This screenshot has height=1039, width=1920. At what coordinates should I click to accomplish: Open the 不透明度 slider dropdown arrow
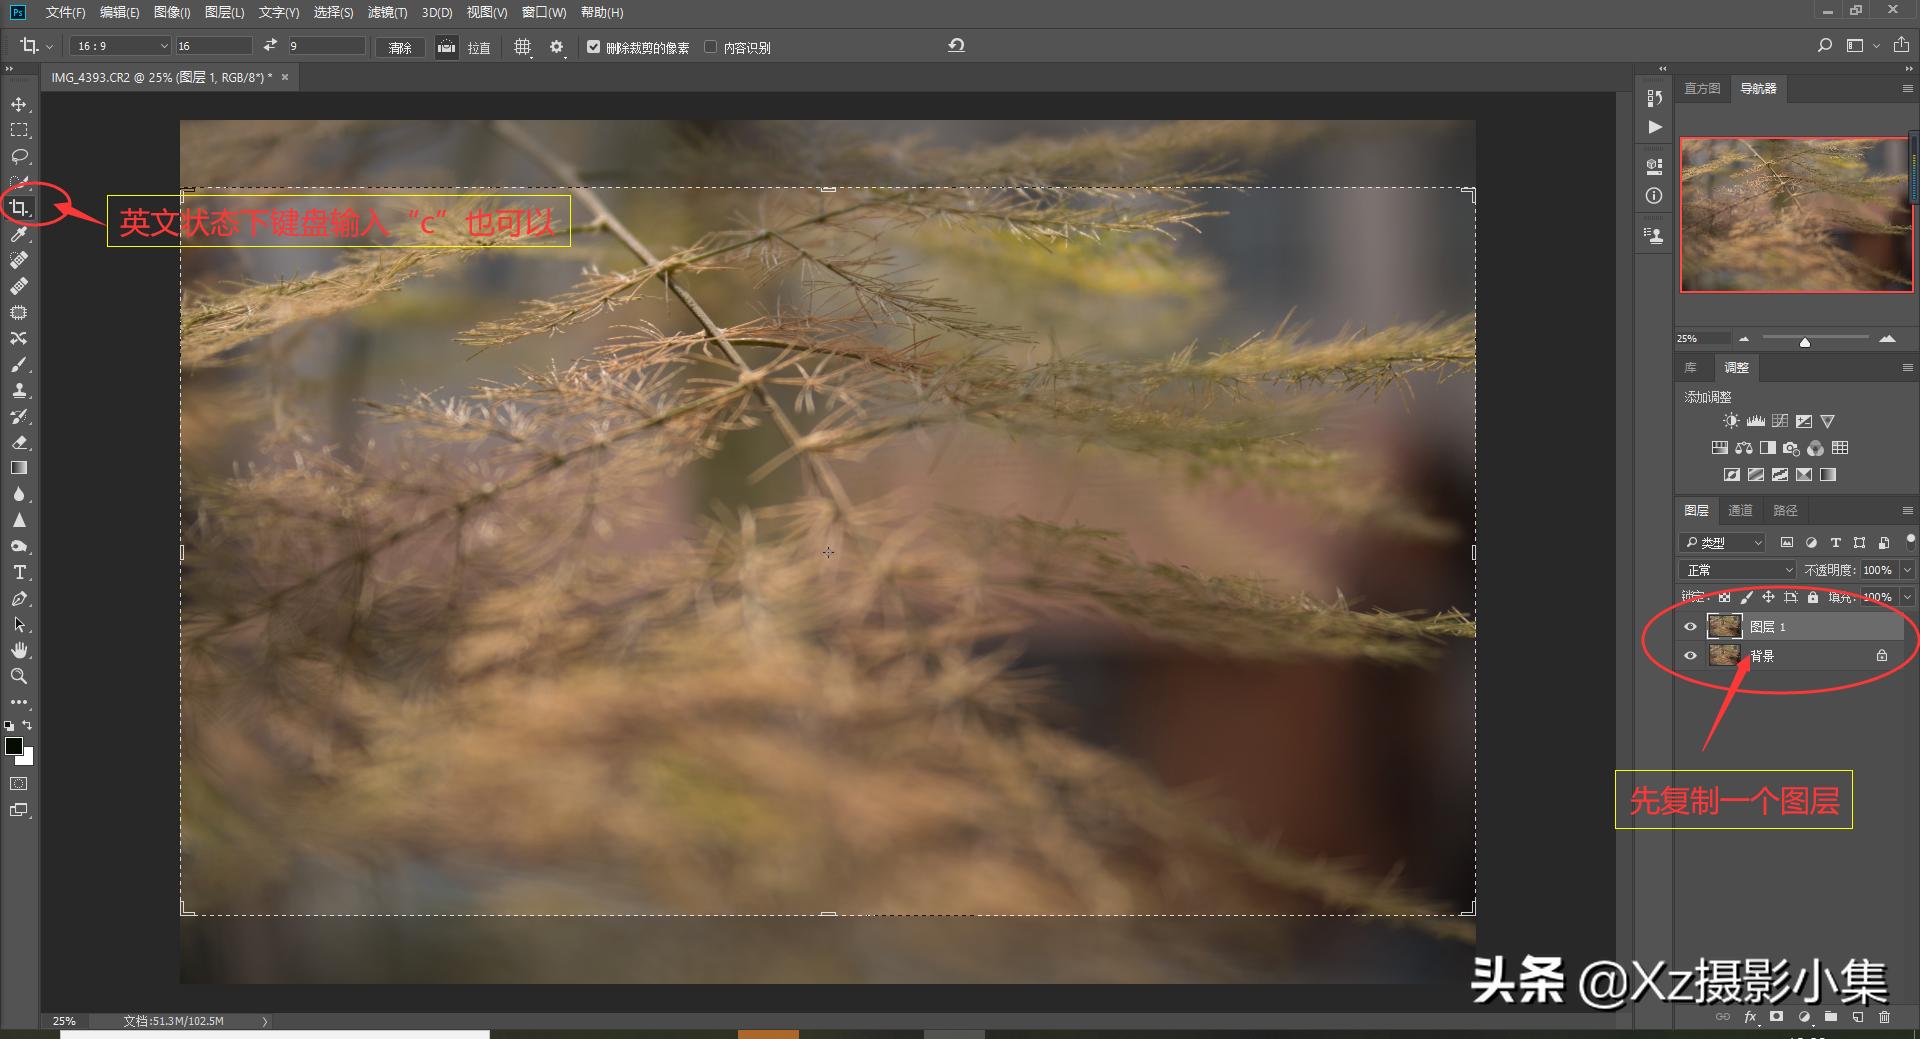pyautogui.click(x=1907, y=570)
